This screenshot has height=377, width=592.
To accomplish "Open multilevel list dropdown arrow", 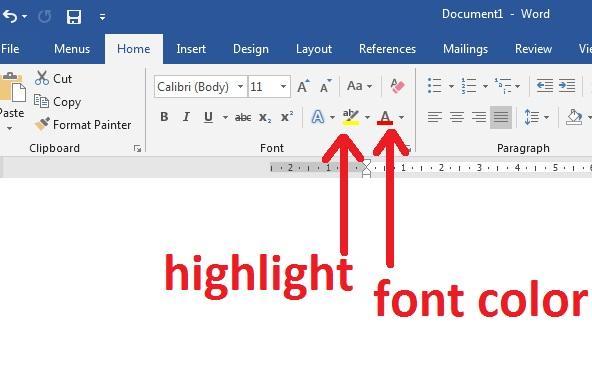I will pos(518,86).
